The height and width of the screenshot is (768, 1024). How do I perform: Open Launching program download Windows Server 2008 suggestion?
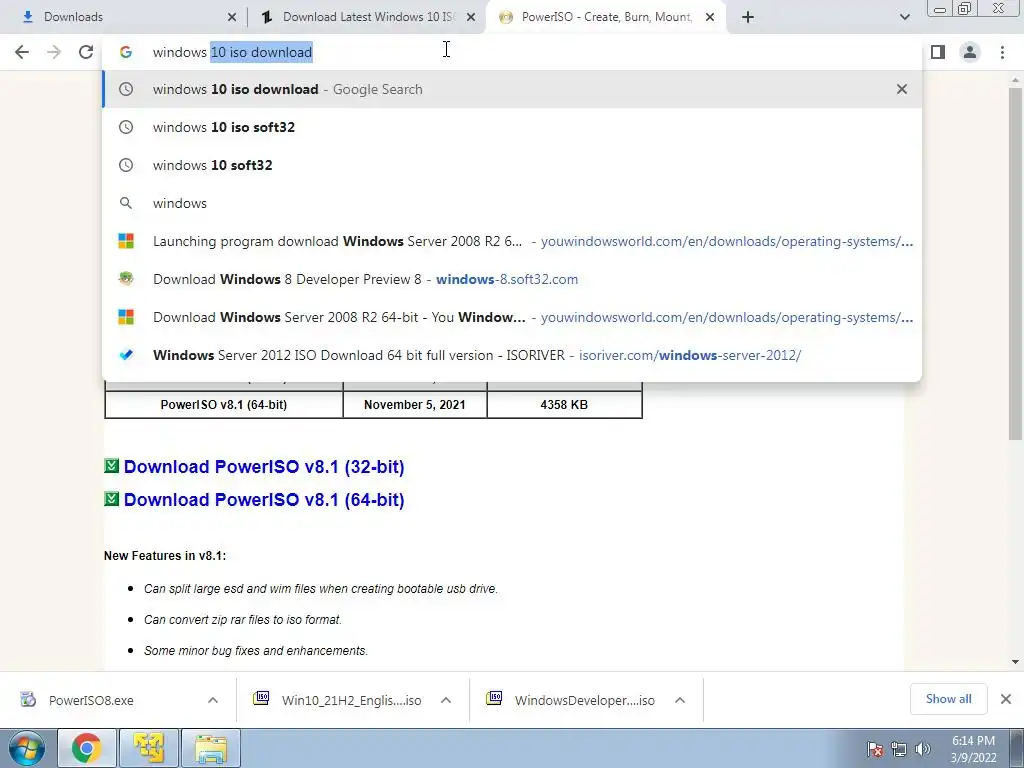tap(512, 241)
